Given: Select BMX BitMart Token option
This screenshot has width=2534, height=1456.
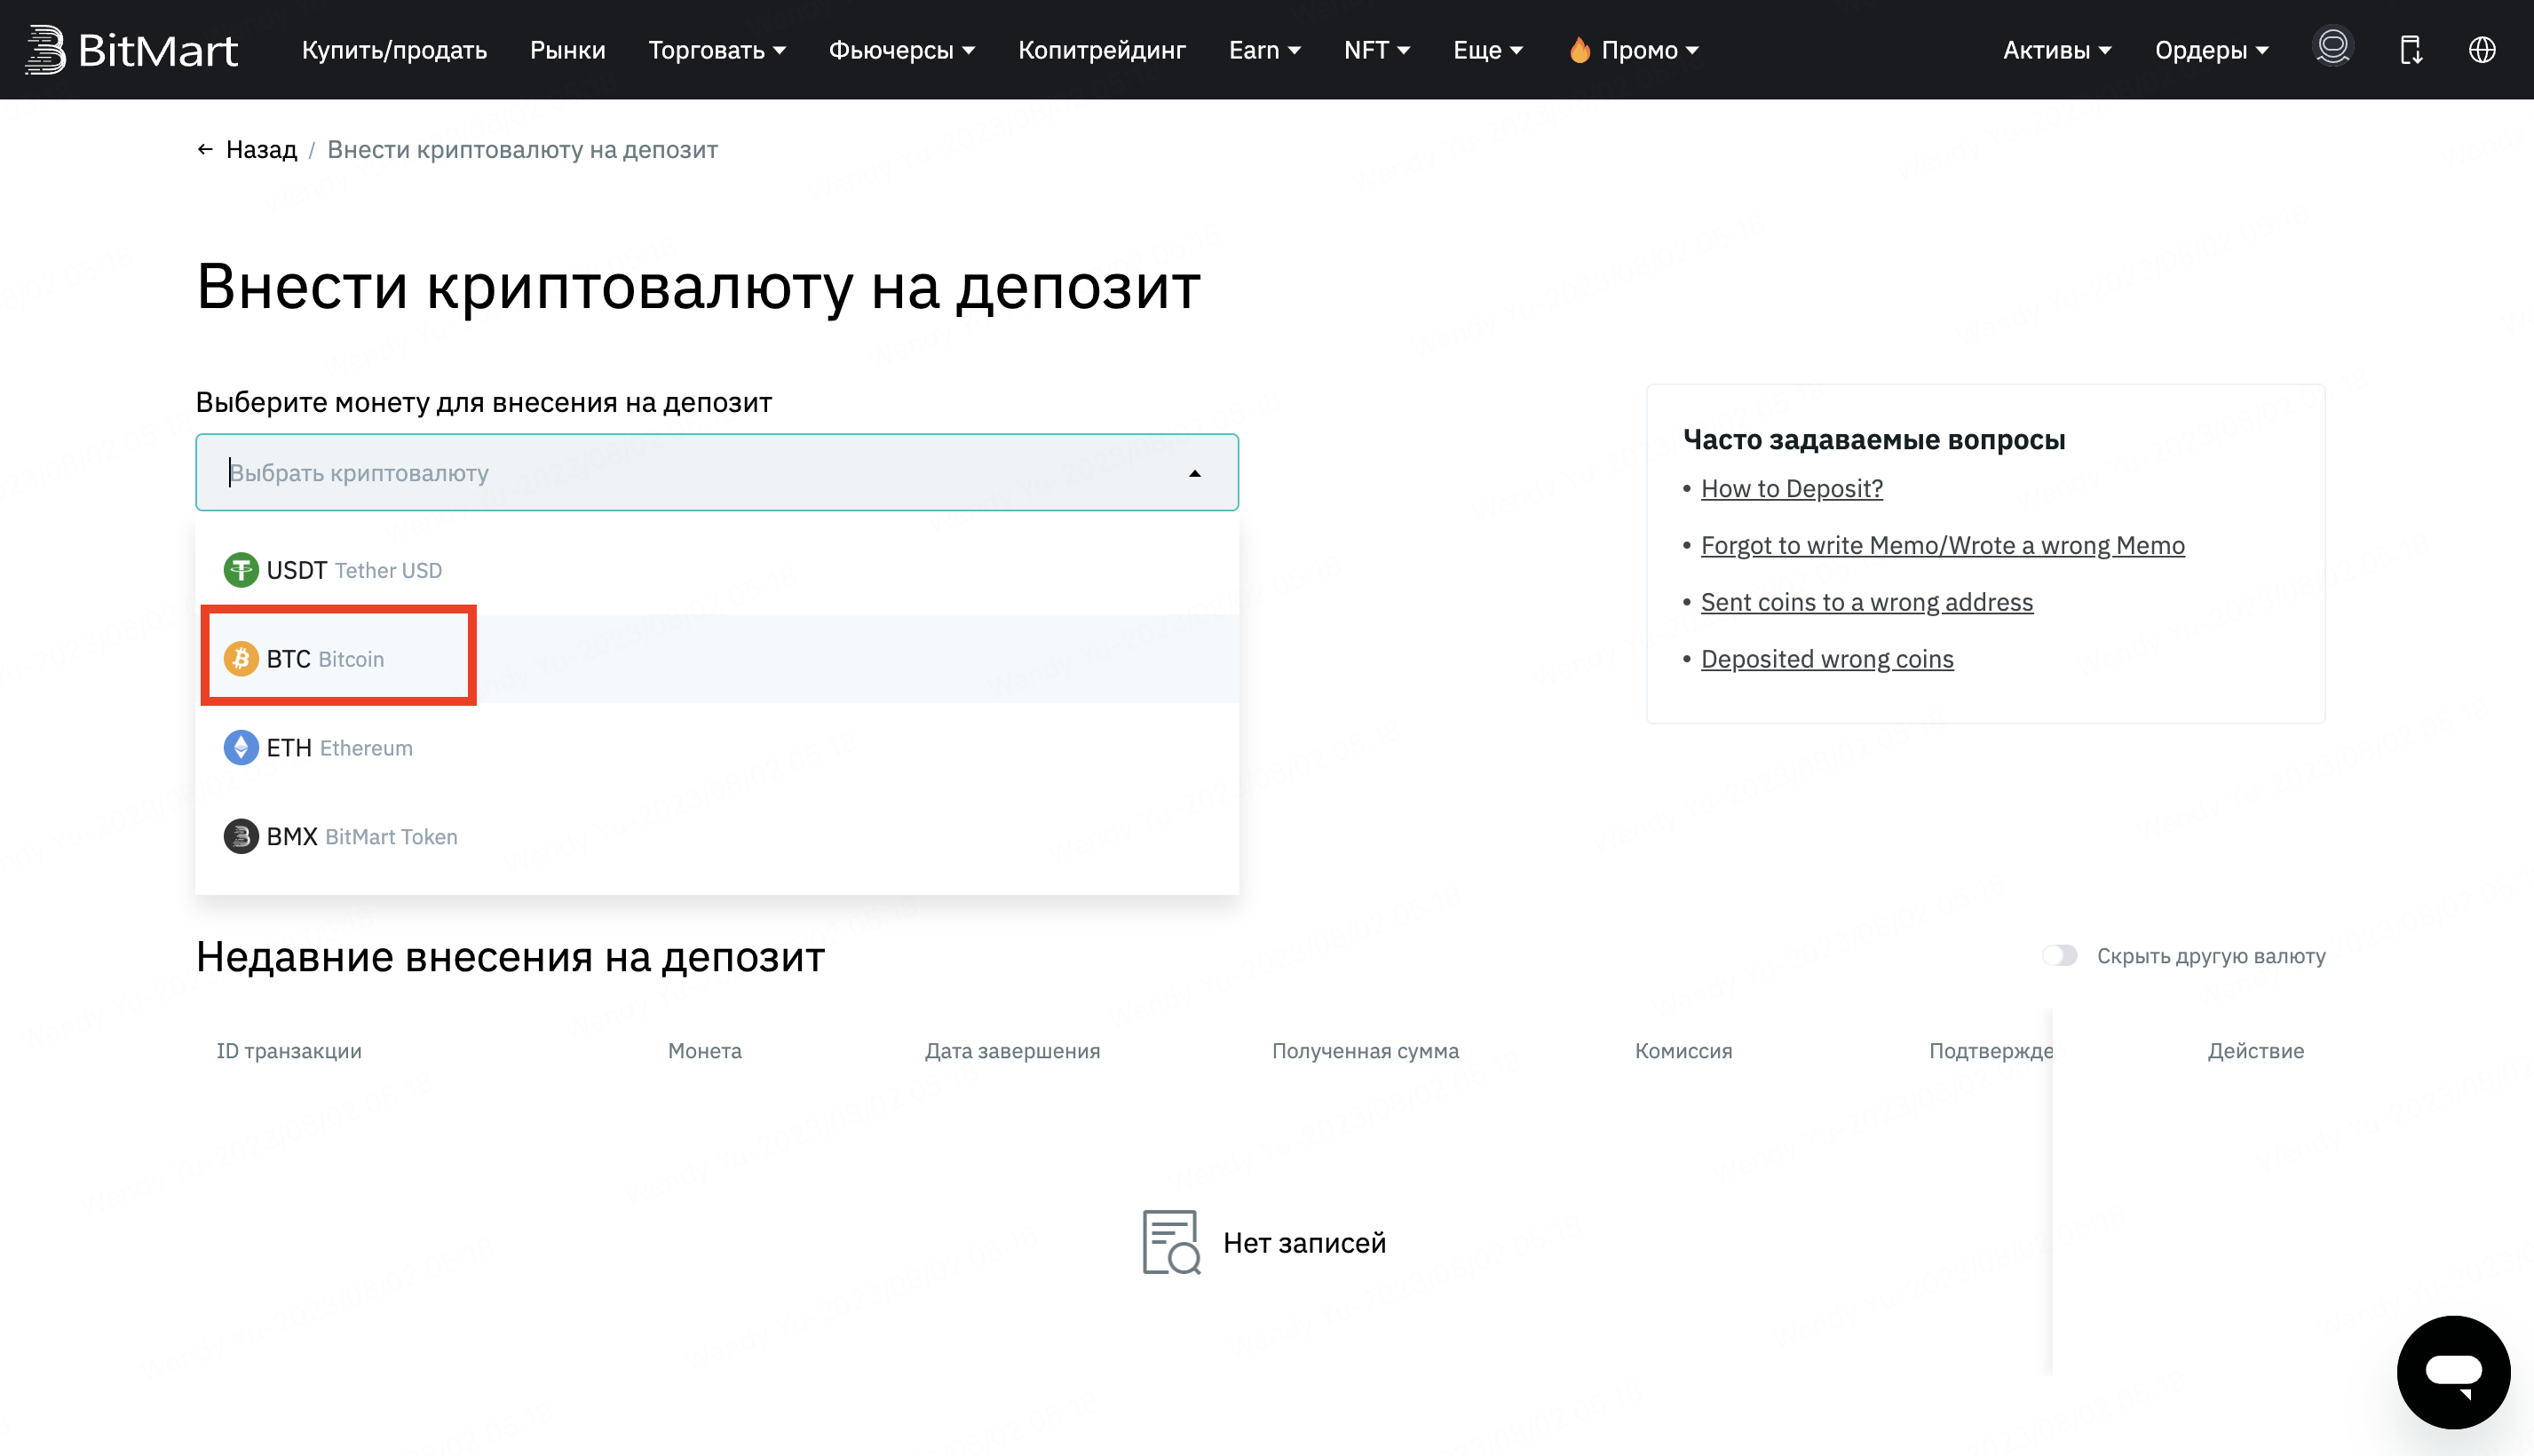Looking at the screenshot, I should point(717,836).
